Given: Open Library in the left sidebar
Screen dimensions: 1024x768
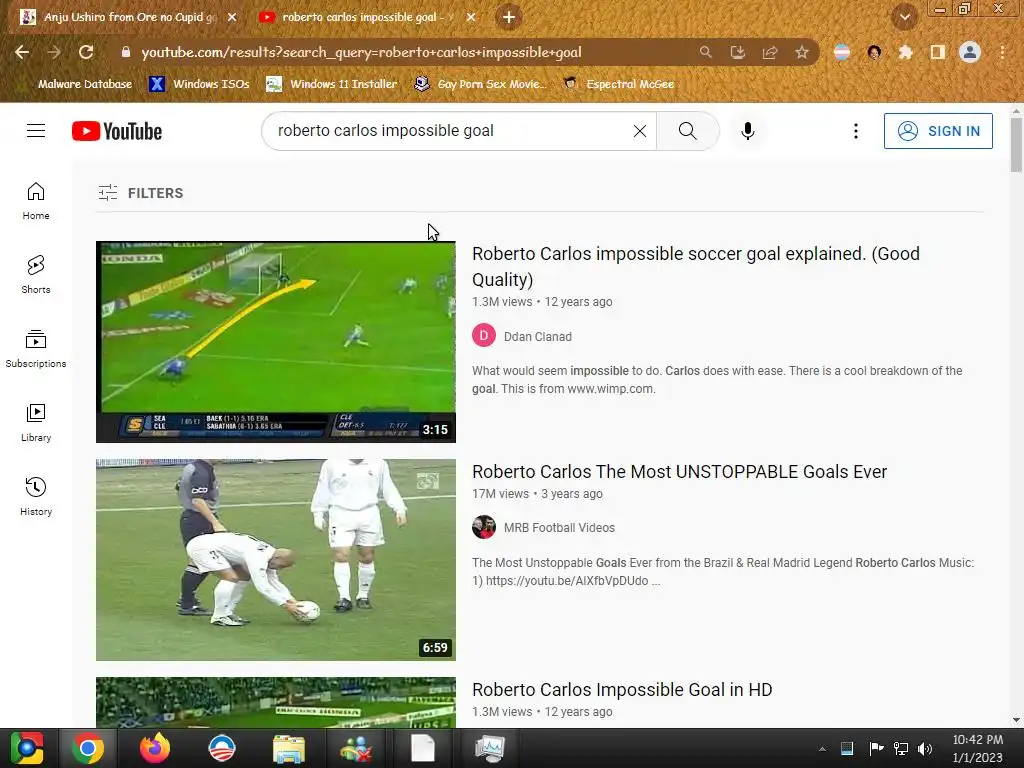Looking at the screenshot, I should [x=36, y=423].
